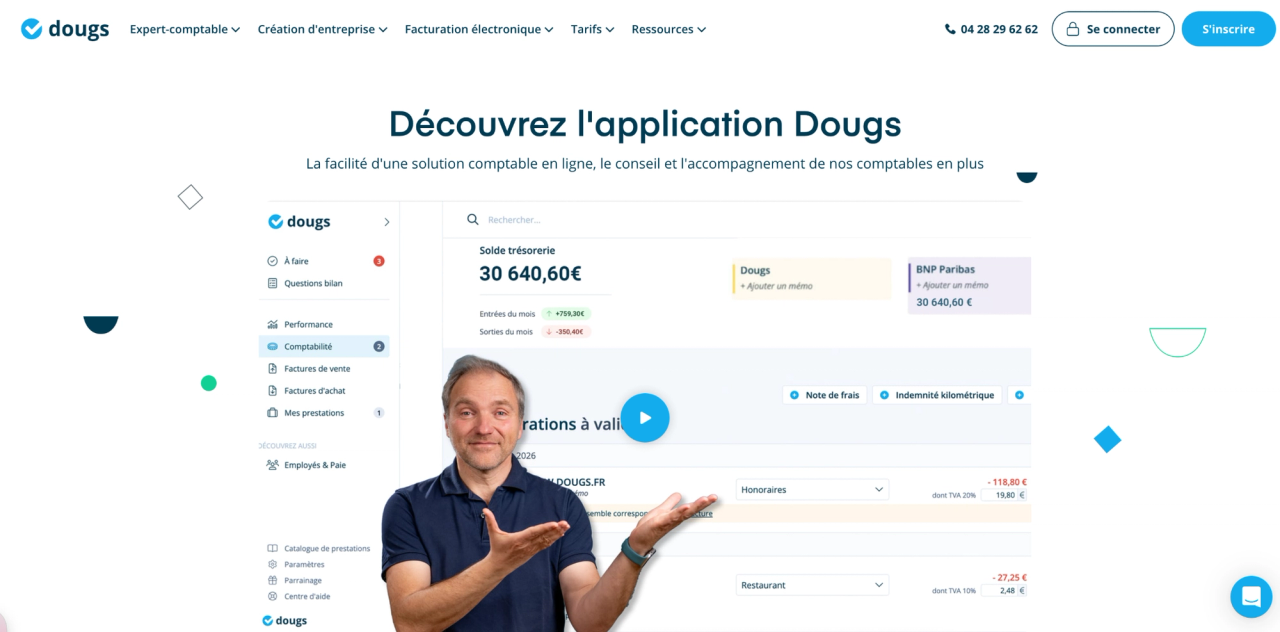Open the Ressources menu

(669, 29)
